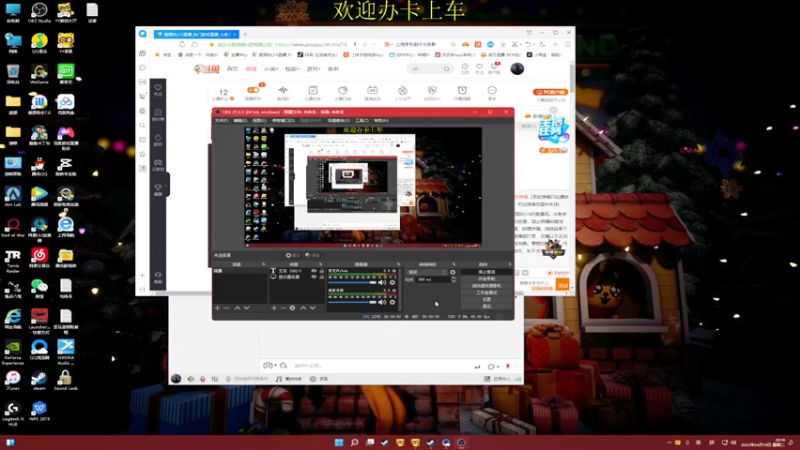
Task: Click orange PC client button on Douyu page
Action: 551,92
